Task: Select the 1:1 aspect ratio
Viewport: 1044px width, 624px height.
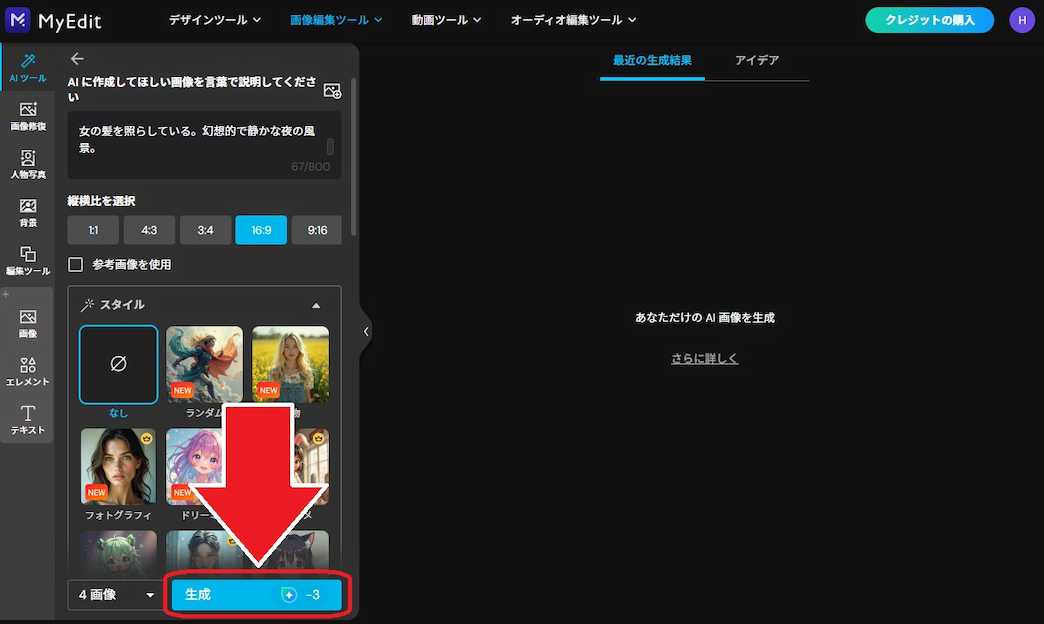Action: point(93,230)
